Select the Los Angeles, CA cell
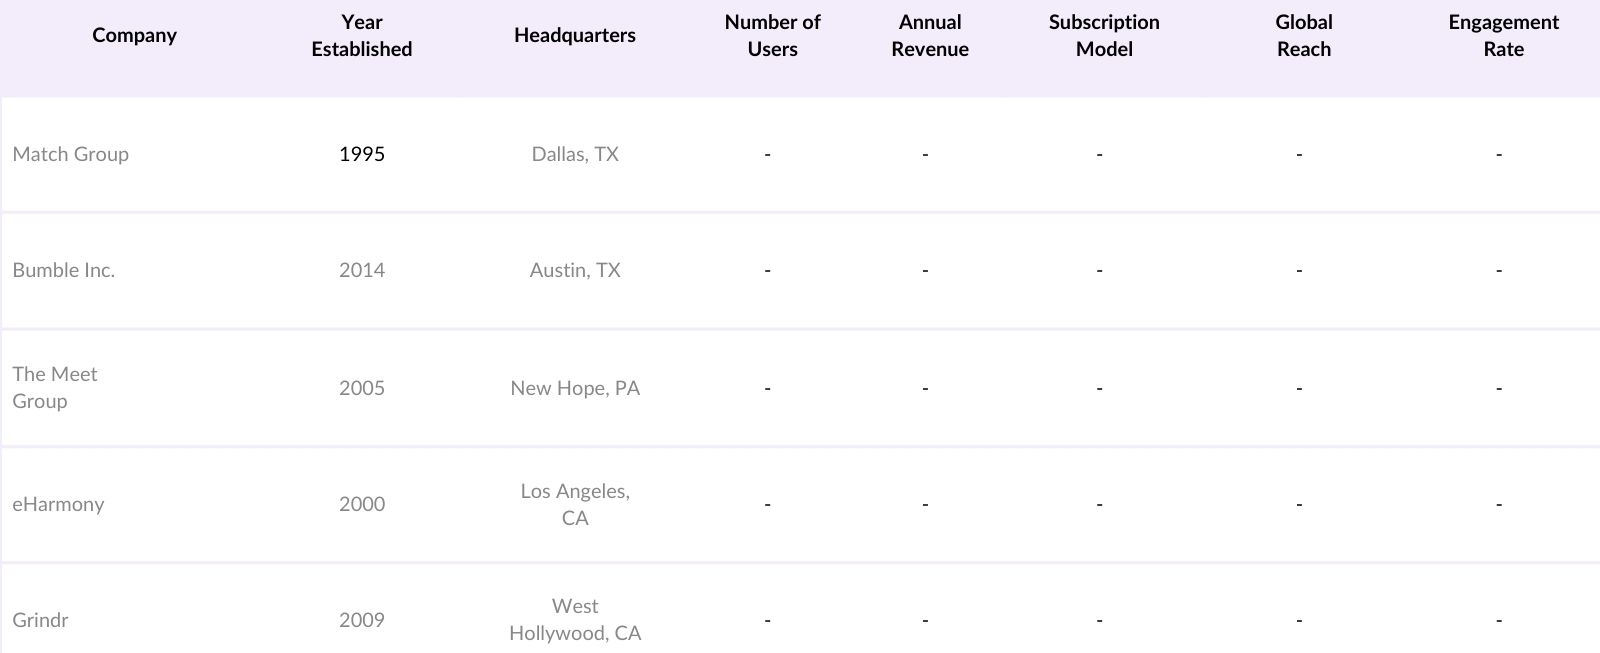 tap(574, 504)
